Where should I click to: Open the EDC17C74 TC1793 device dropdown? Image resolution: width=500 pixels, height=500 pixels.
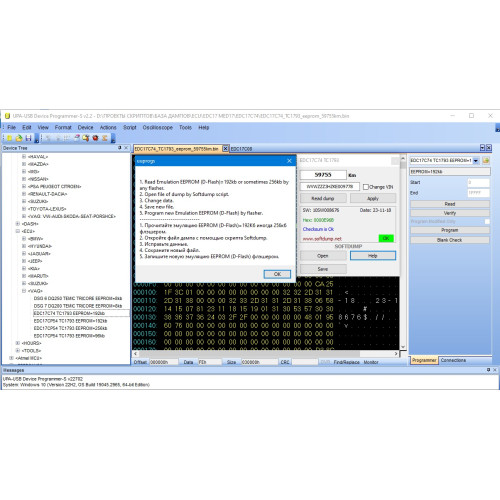click(x=476, y=161)
